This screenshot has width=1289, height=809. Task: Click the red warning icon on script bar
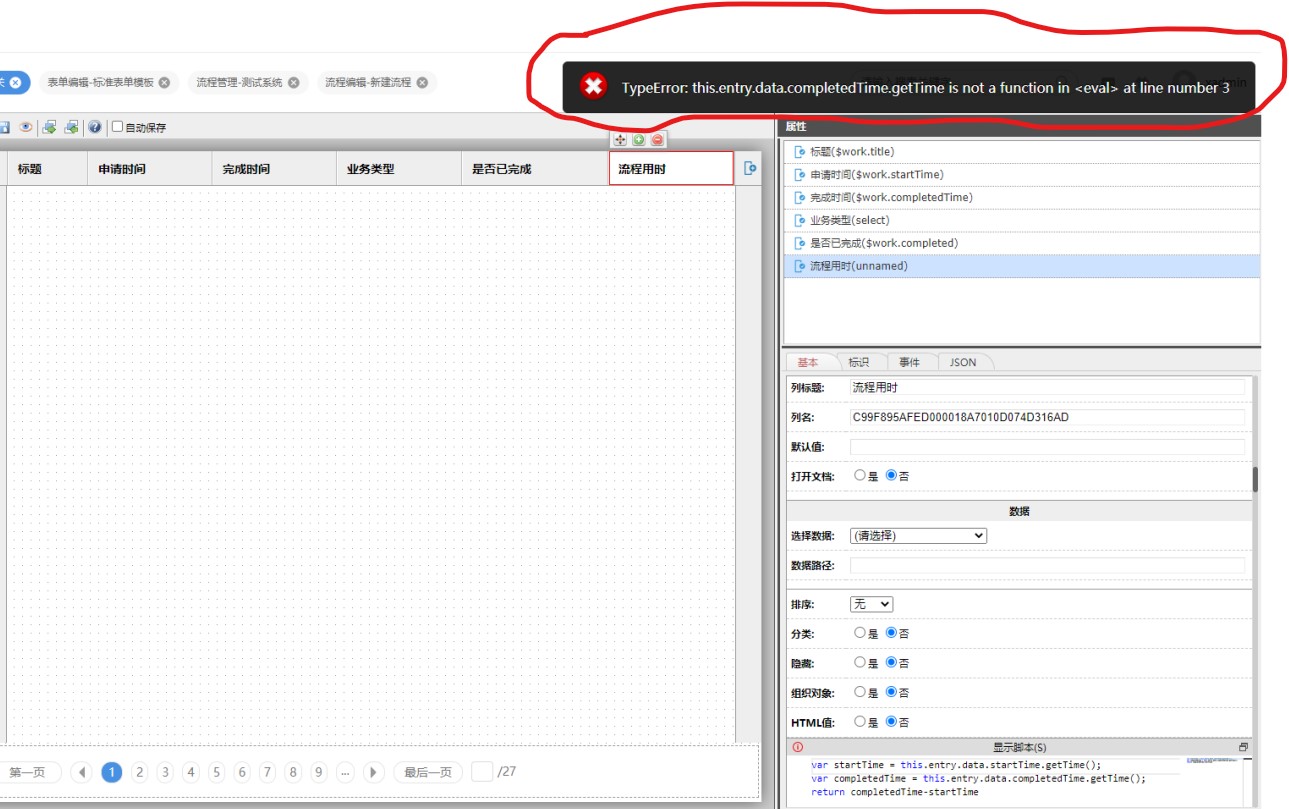pos(797,747)
